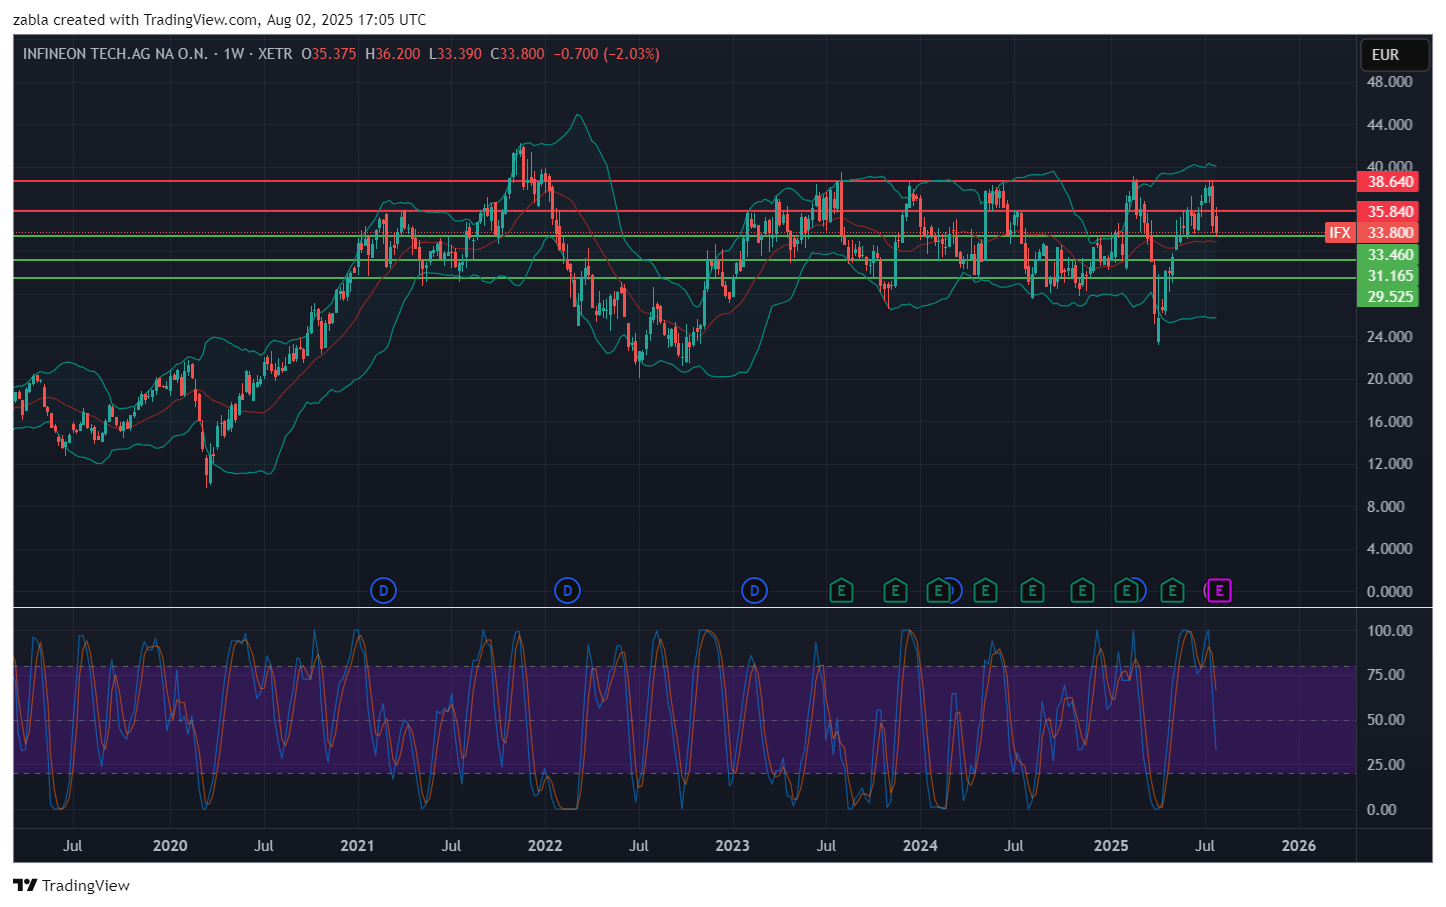Click the dividend D marker near 2023
1446x907 pixels.
coord(754,591)
